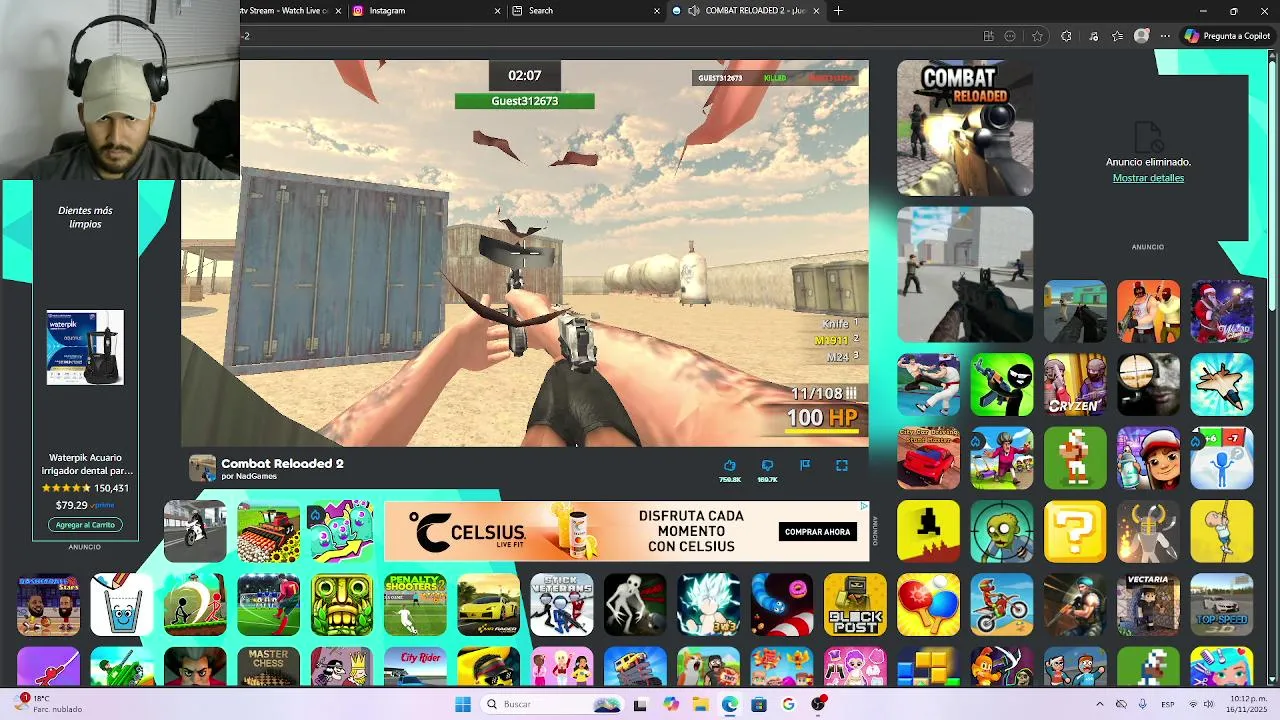Open the Subway Surfers game icon
Screen dimensions: 1280x720
pyautogui.click(x=1148, y=458)
